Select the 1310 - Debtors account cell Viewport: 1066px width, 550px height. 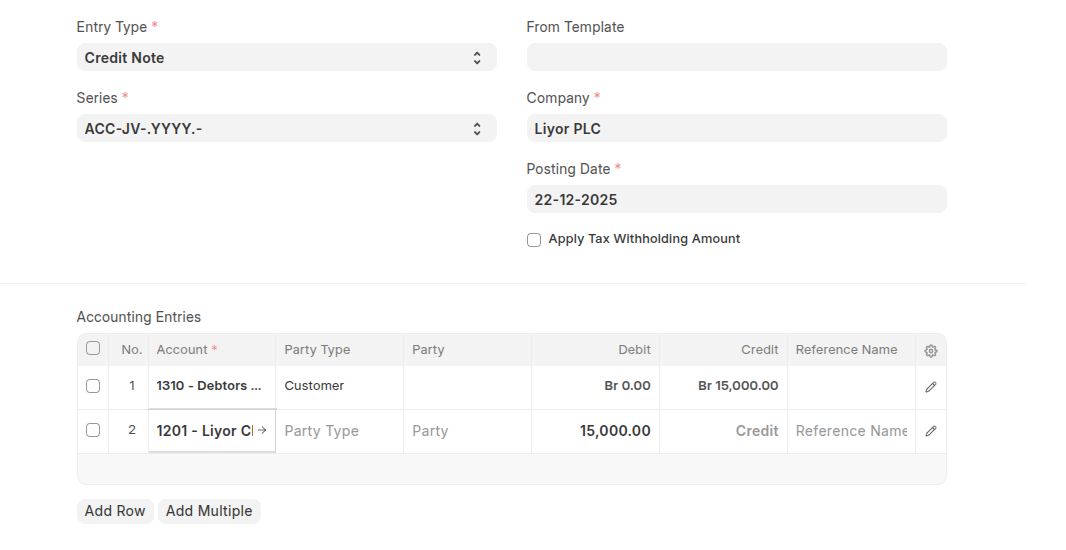point(211,386)
